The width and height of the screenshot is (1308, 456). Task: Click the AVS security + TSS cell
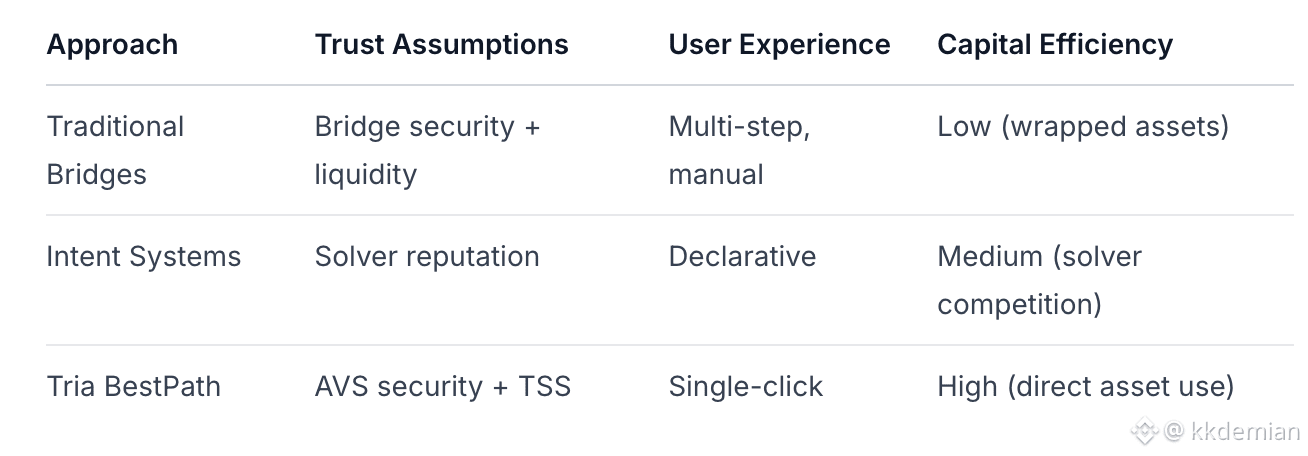tap(442, 387)
